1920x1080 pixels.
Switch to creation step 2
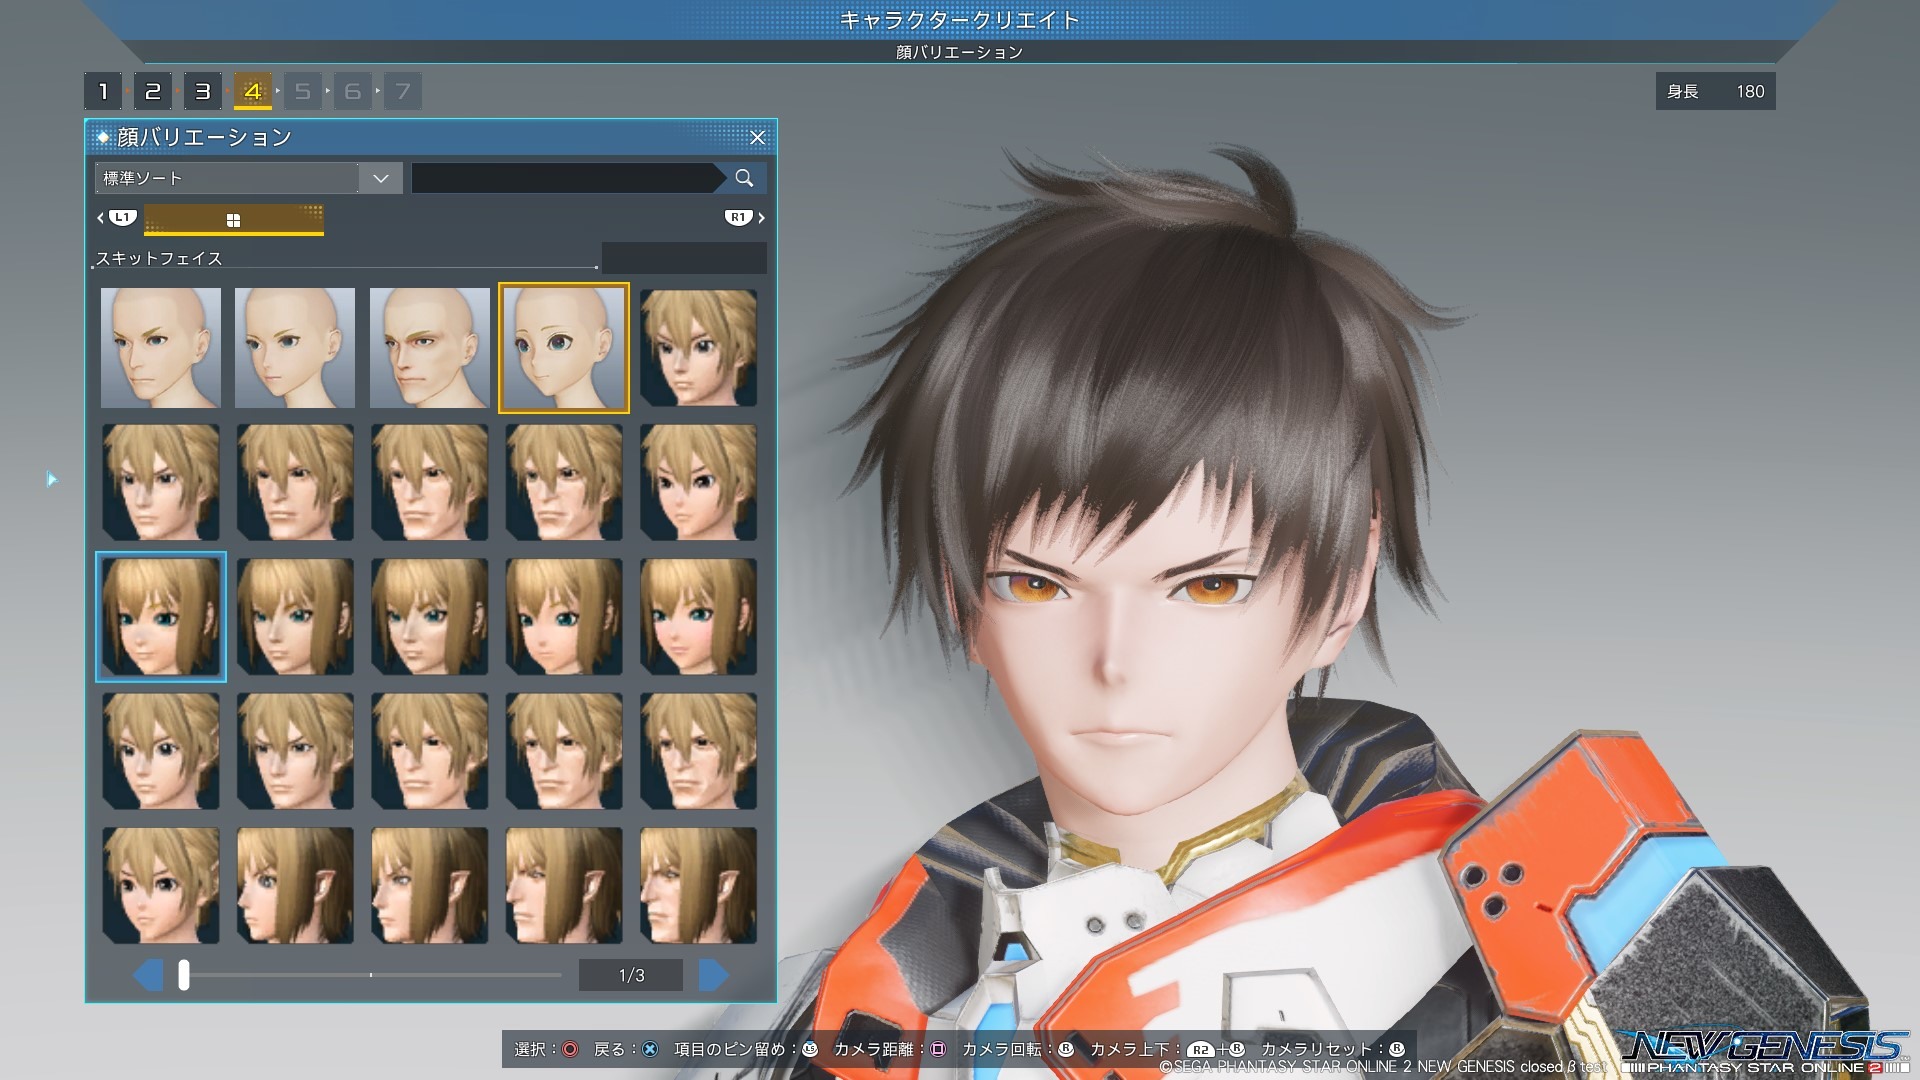tap(153, 91)
